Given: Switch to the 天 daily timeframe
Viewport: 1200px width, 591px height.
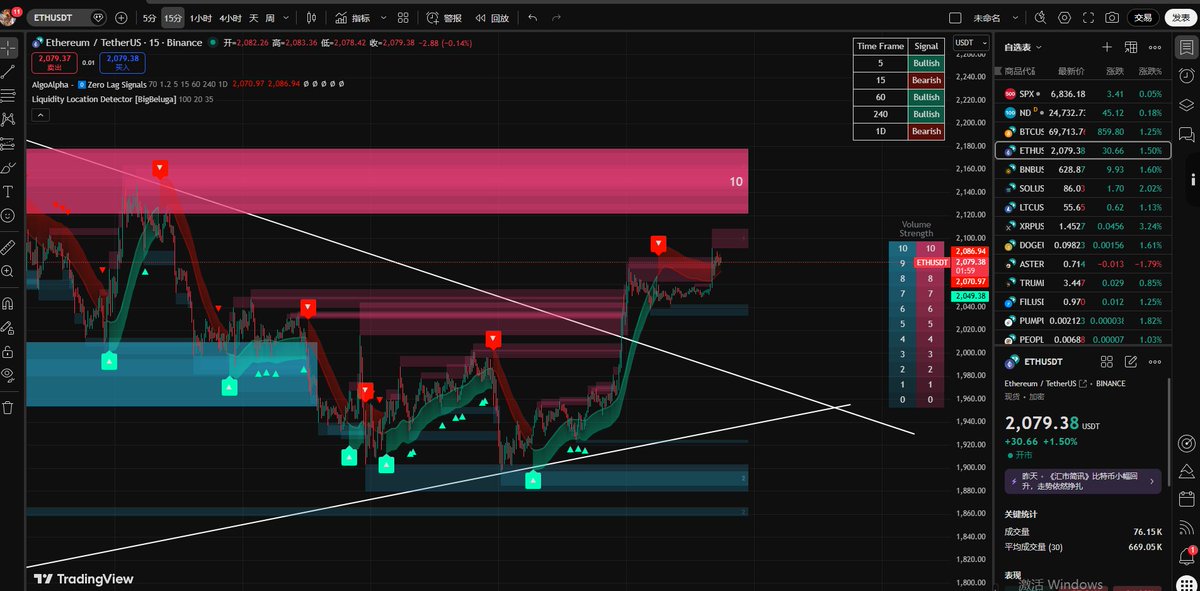Looking at the screenshot, I should [254, 18].
